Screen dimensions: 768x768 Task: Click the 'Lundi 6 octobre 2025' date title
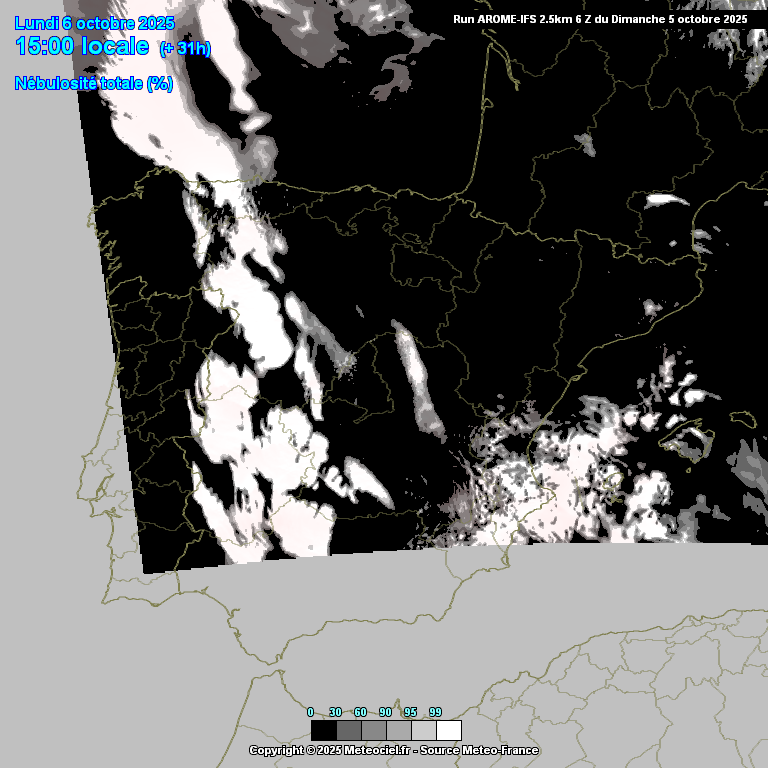94,23
